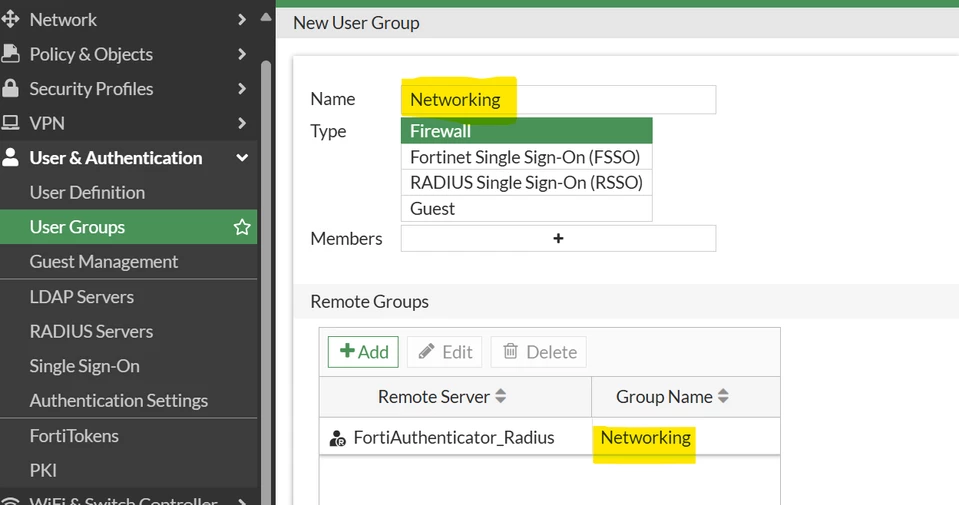Screen dimensions: 959x505
Task: Select Firewall group type
Action: [527, 131]
